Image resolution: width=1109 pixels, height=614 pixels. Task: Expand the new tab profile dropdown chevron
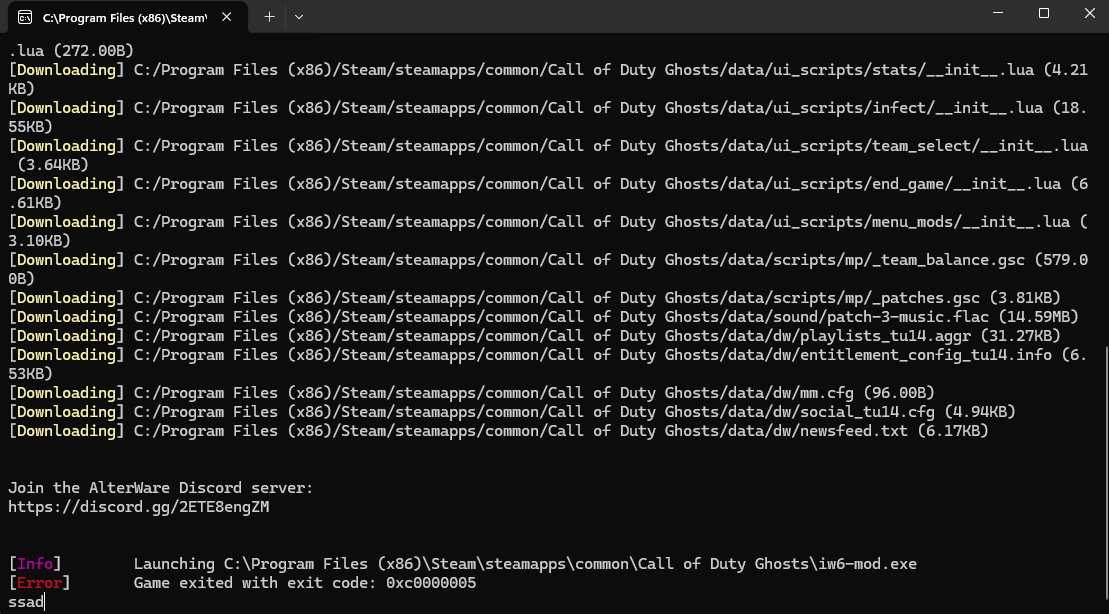(299, 17)
